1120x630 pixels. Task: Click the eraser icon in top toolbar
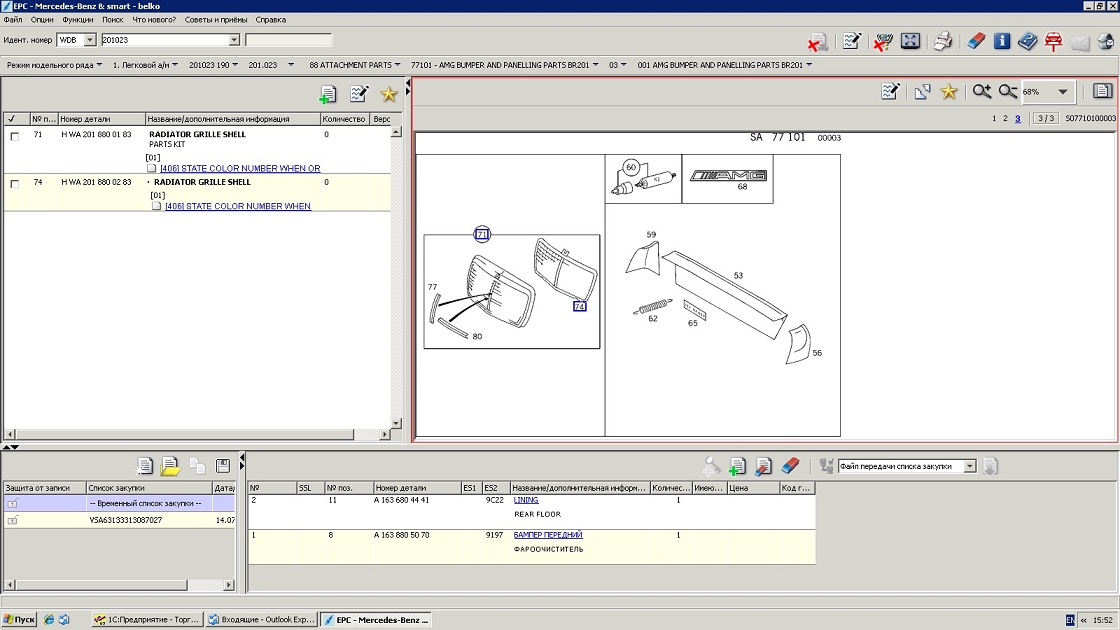click(x=976, y=41)
